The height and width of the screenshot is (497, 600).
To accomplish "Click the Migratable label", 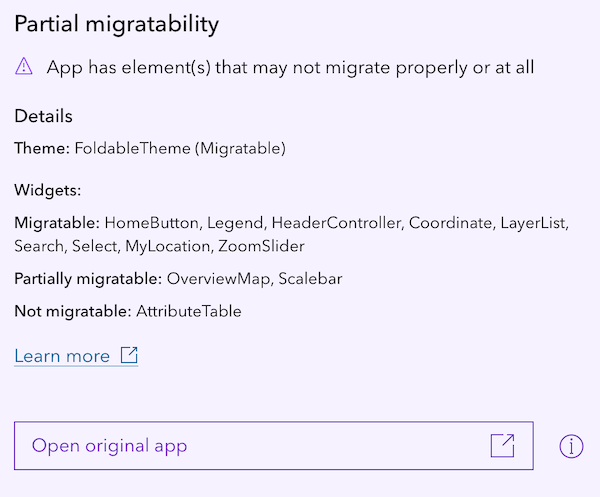I will [x=57, y=223].
